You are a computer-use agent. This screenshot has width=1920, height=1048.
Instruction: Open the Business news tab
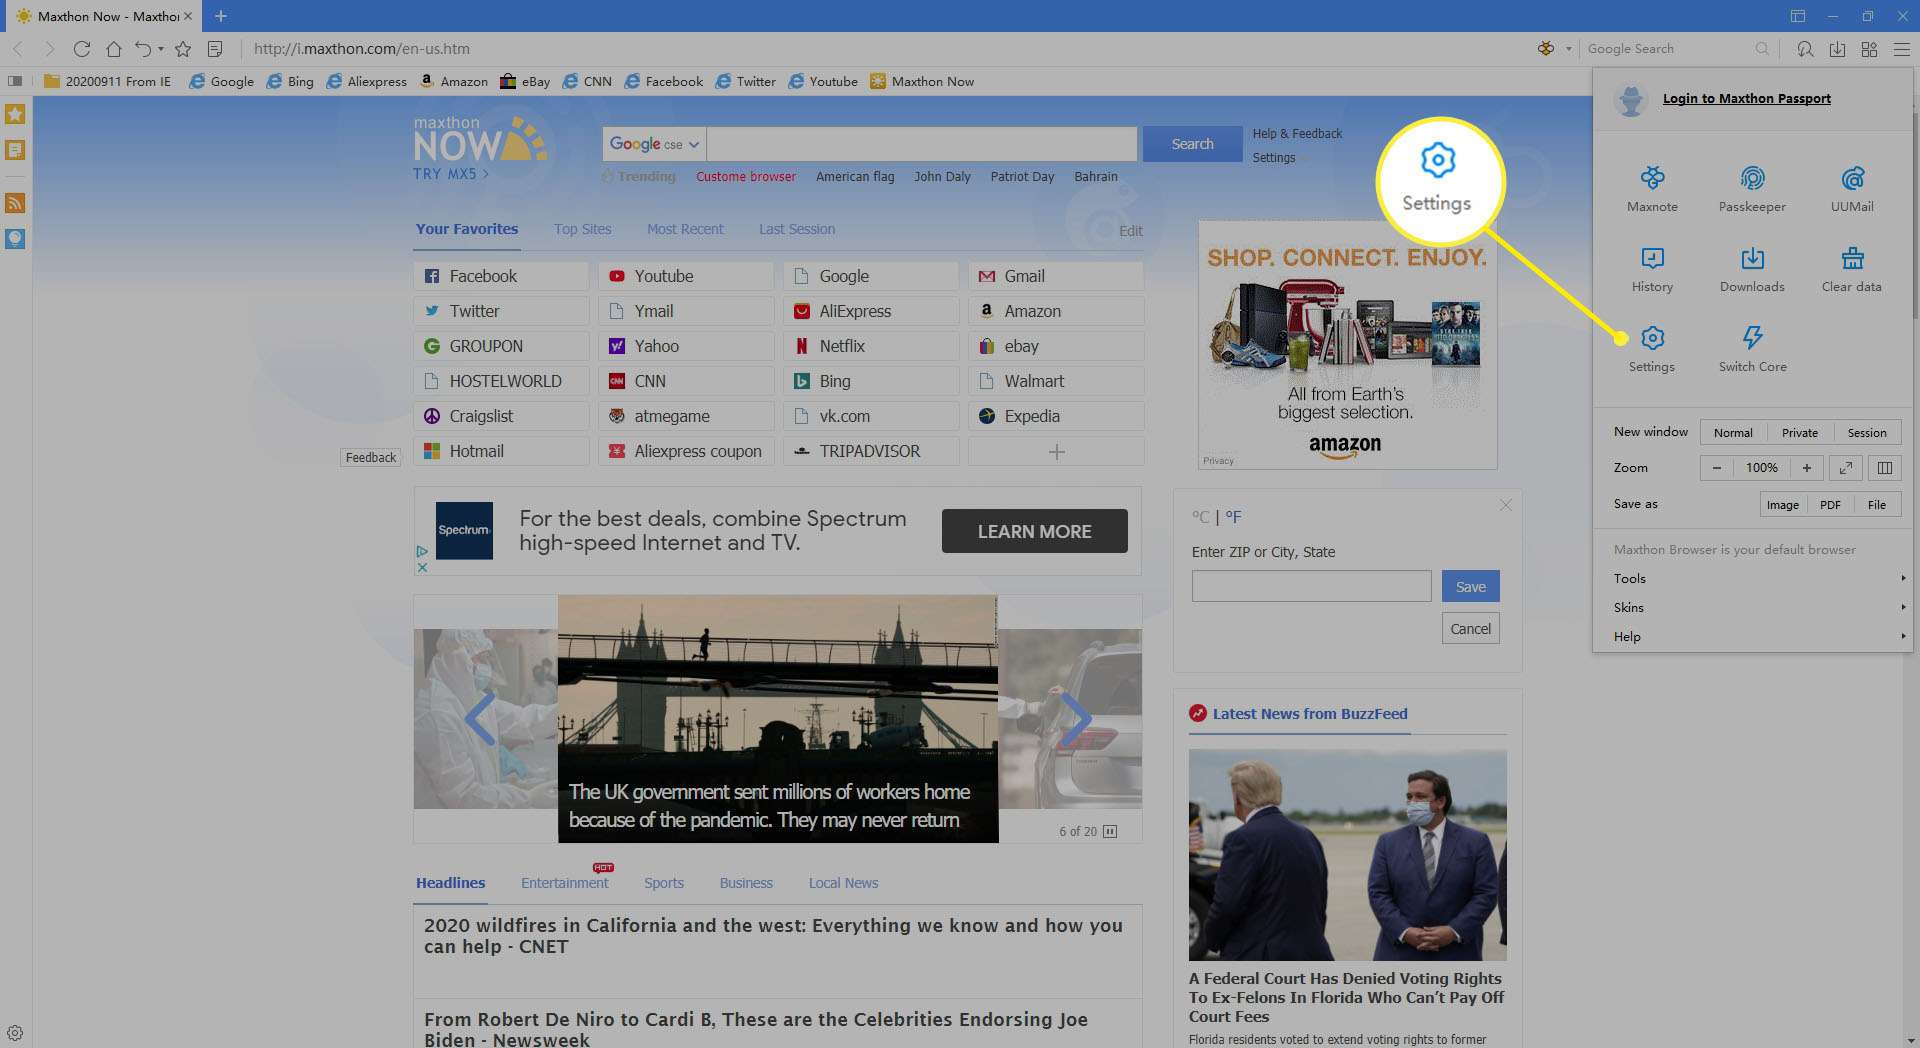(x=746, y=883)
